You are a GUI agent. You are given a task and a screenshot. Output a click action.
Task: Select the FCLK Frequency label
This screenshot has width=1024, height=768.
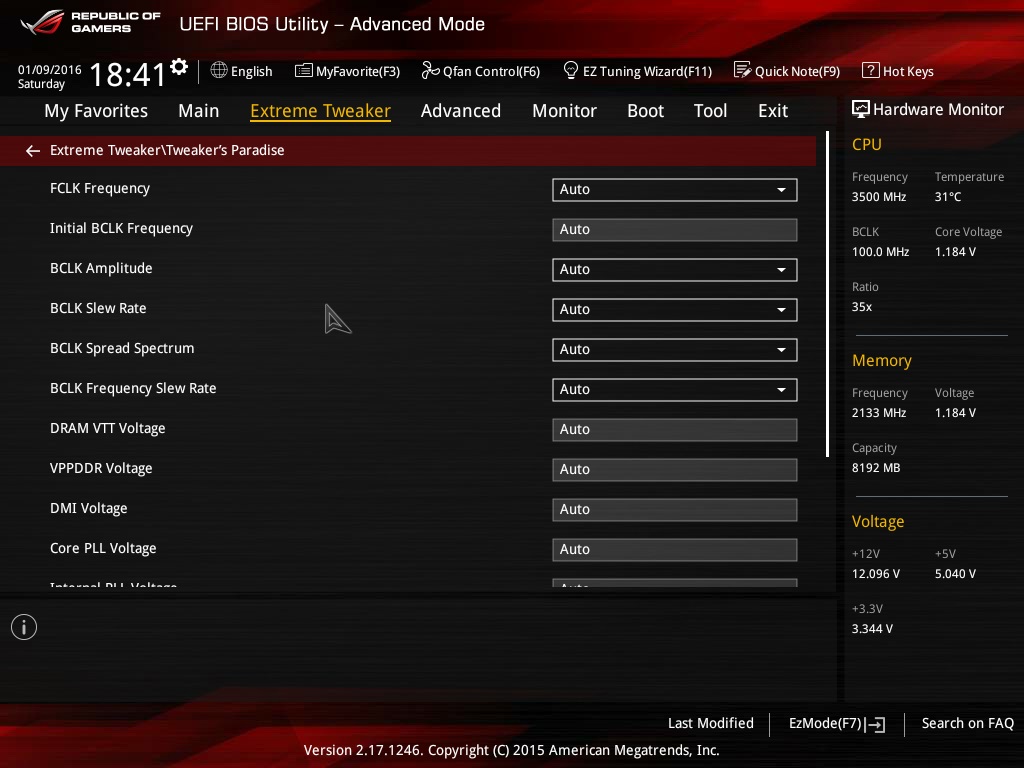click(100, 188)
